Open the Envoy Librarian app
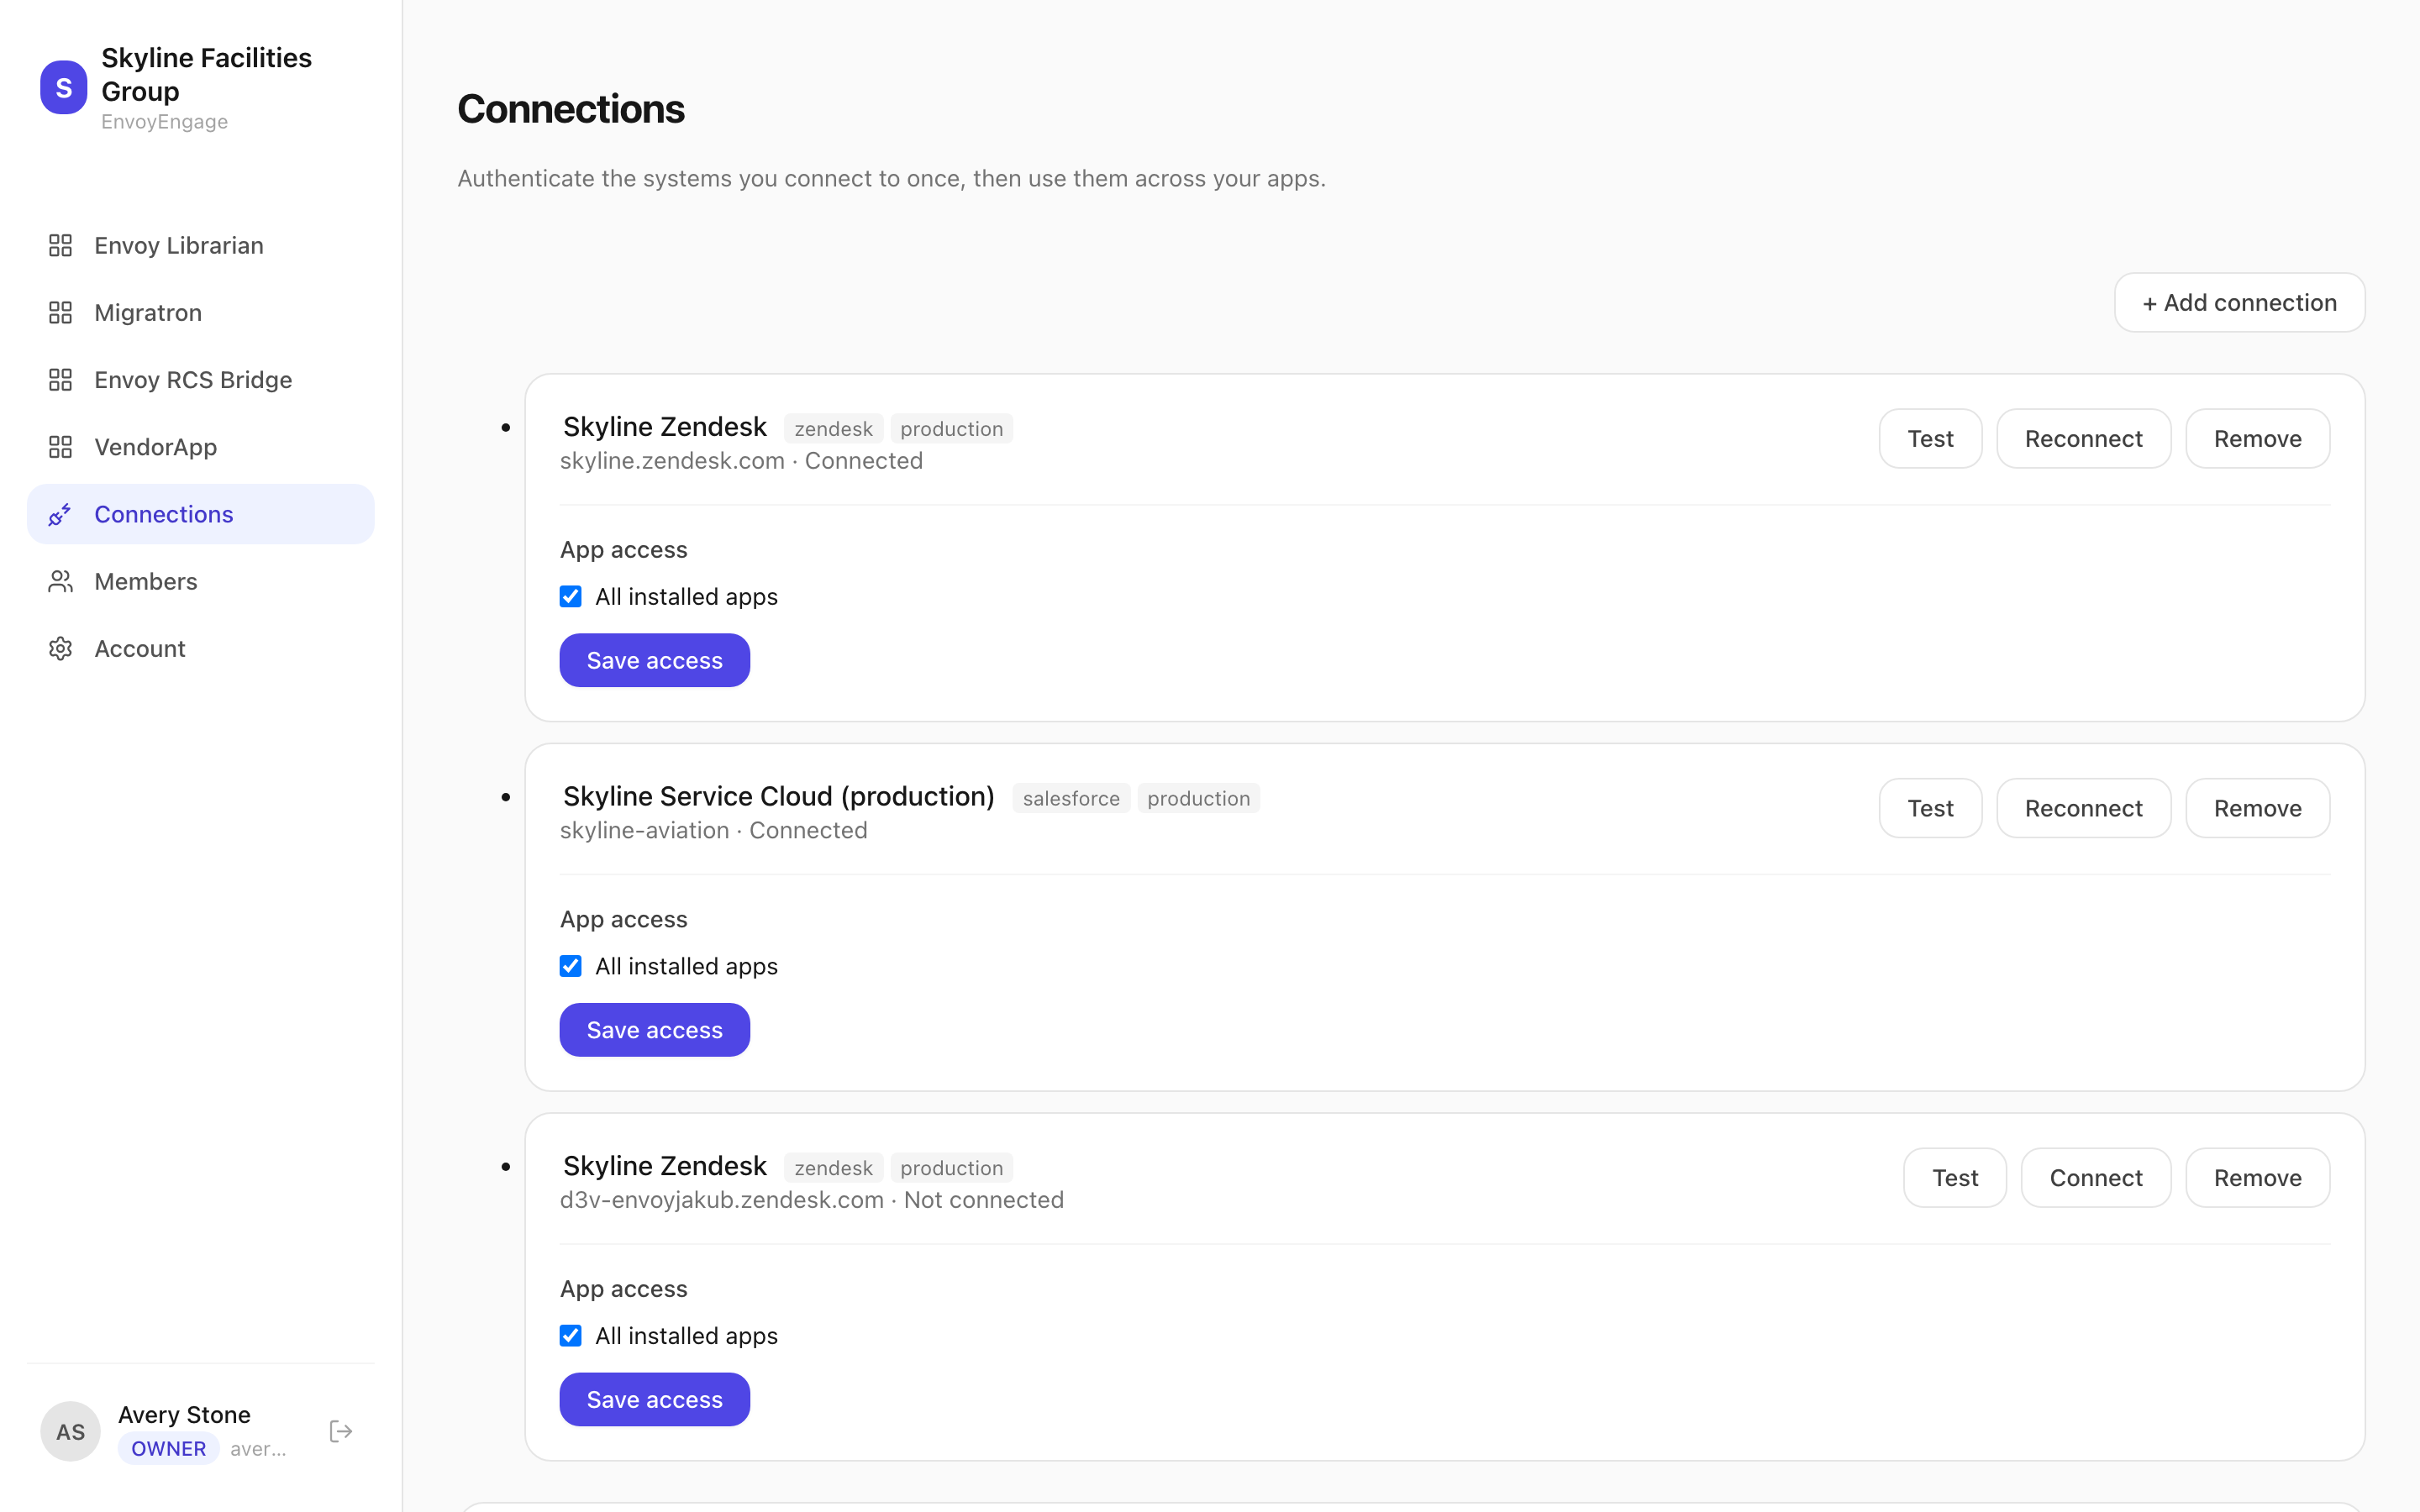Viewport: 2420px width, 1512px height. (201, 245)
